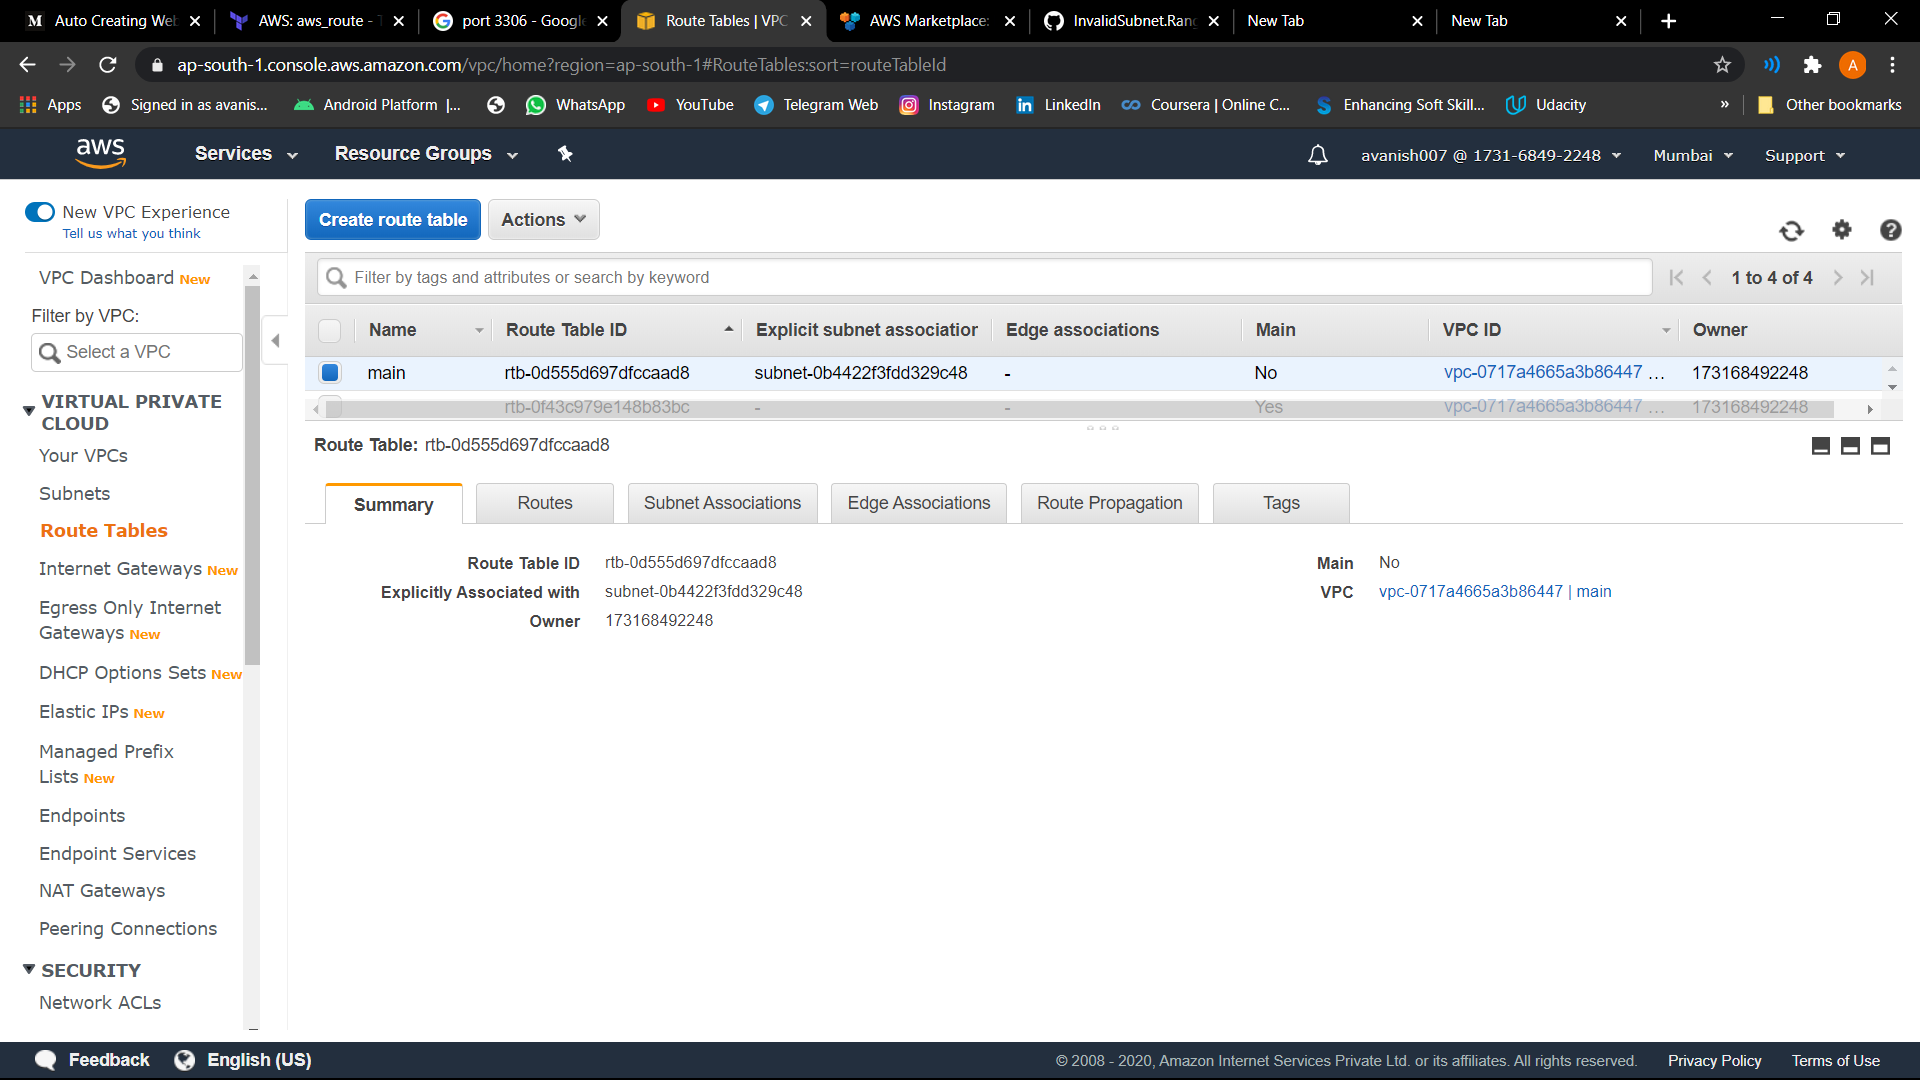Check the main route table row checkbox
Image resolution: width=1920 pixels, height=1080 pixels.
click(330, 373)
